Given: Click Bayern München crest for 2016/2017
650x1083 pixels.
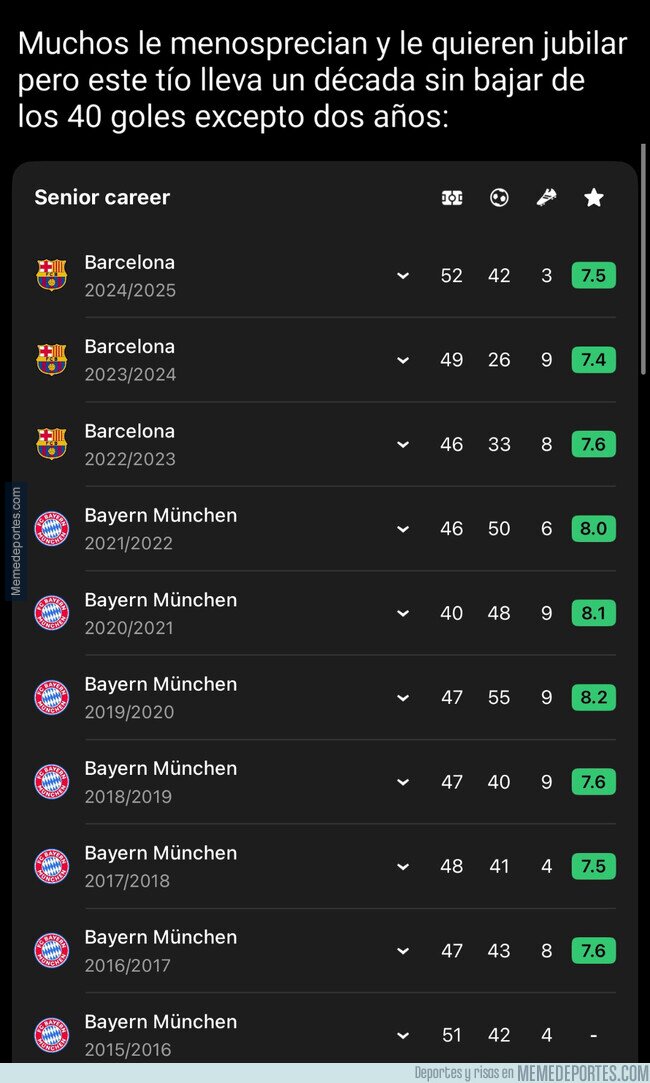Looking at the screenshot, I should 52,950.
